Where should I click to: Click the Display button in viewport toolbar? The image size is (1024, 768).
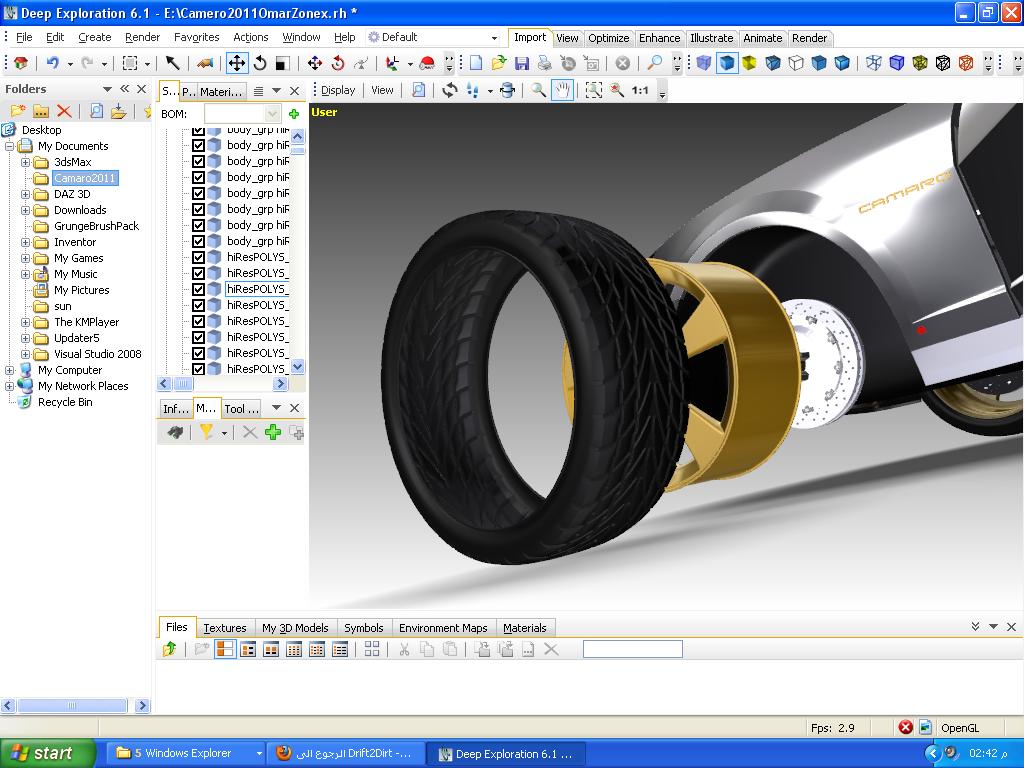338,90
